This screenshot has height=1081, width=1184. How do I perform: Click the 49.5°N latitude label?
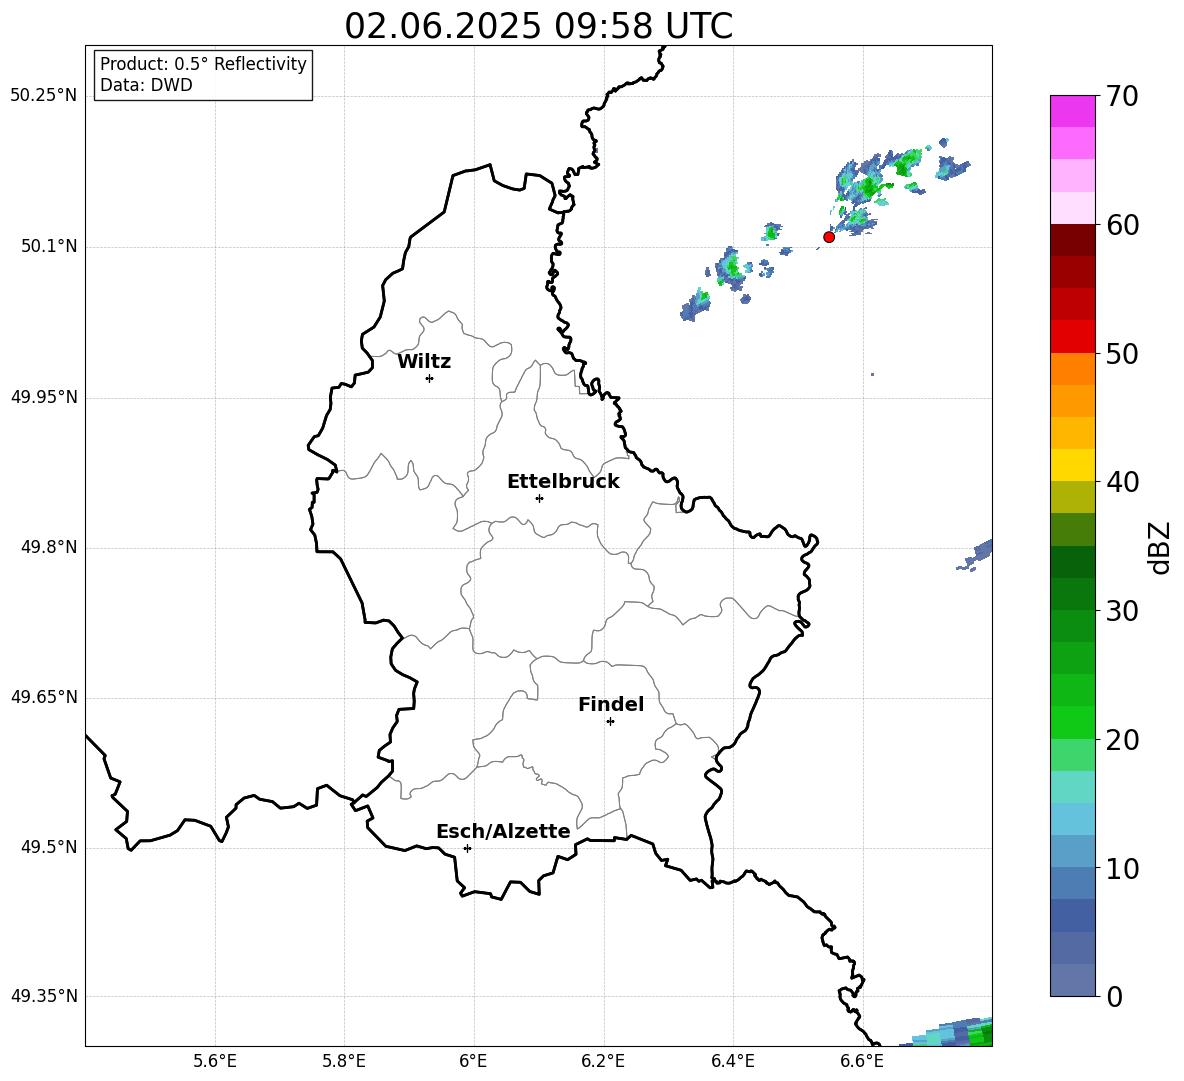49,847
